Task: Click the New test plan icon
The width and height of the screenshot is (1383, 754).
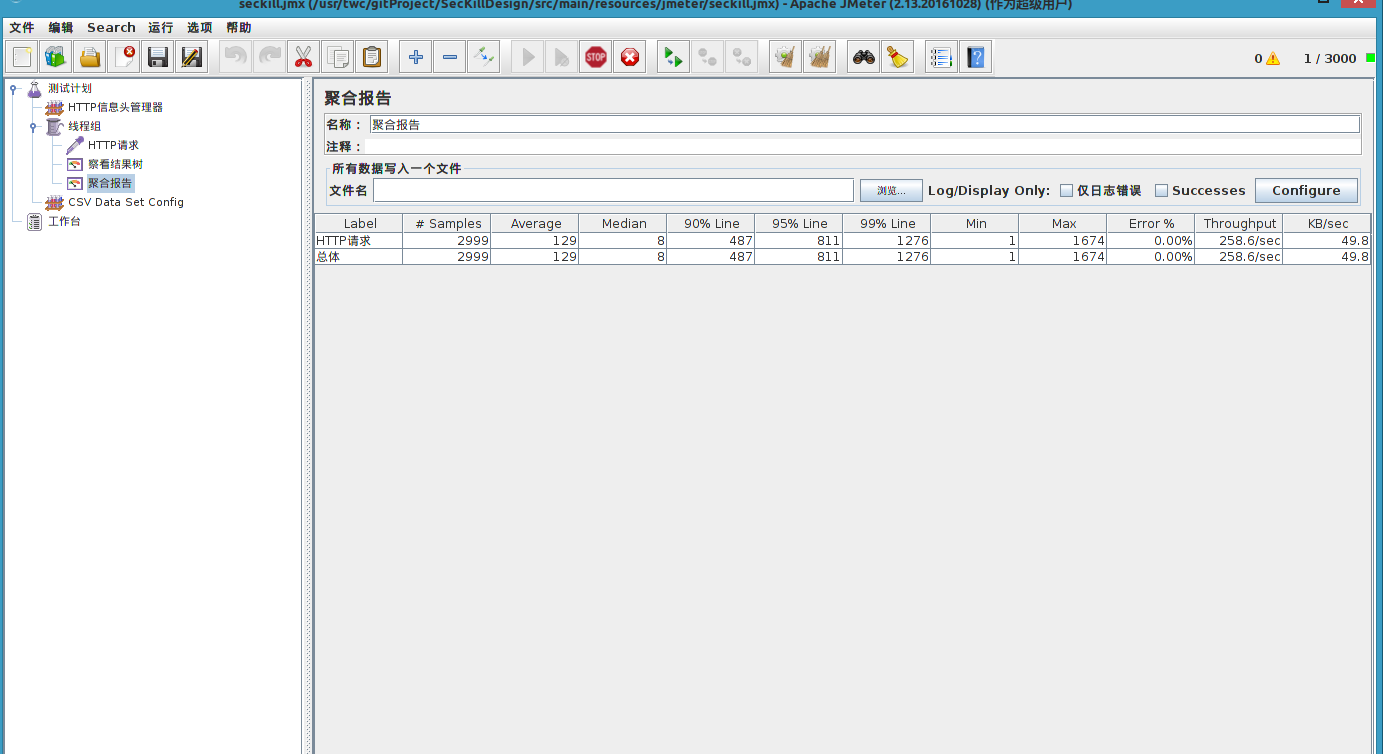Action: pyautogui.click(x=22, y=57)
